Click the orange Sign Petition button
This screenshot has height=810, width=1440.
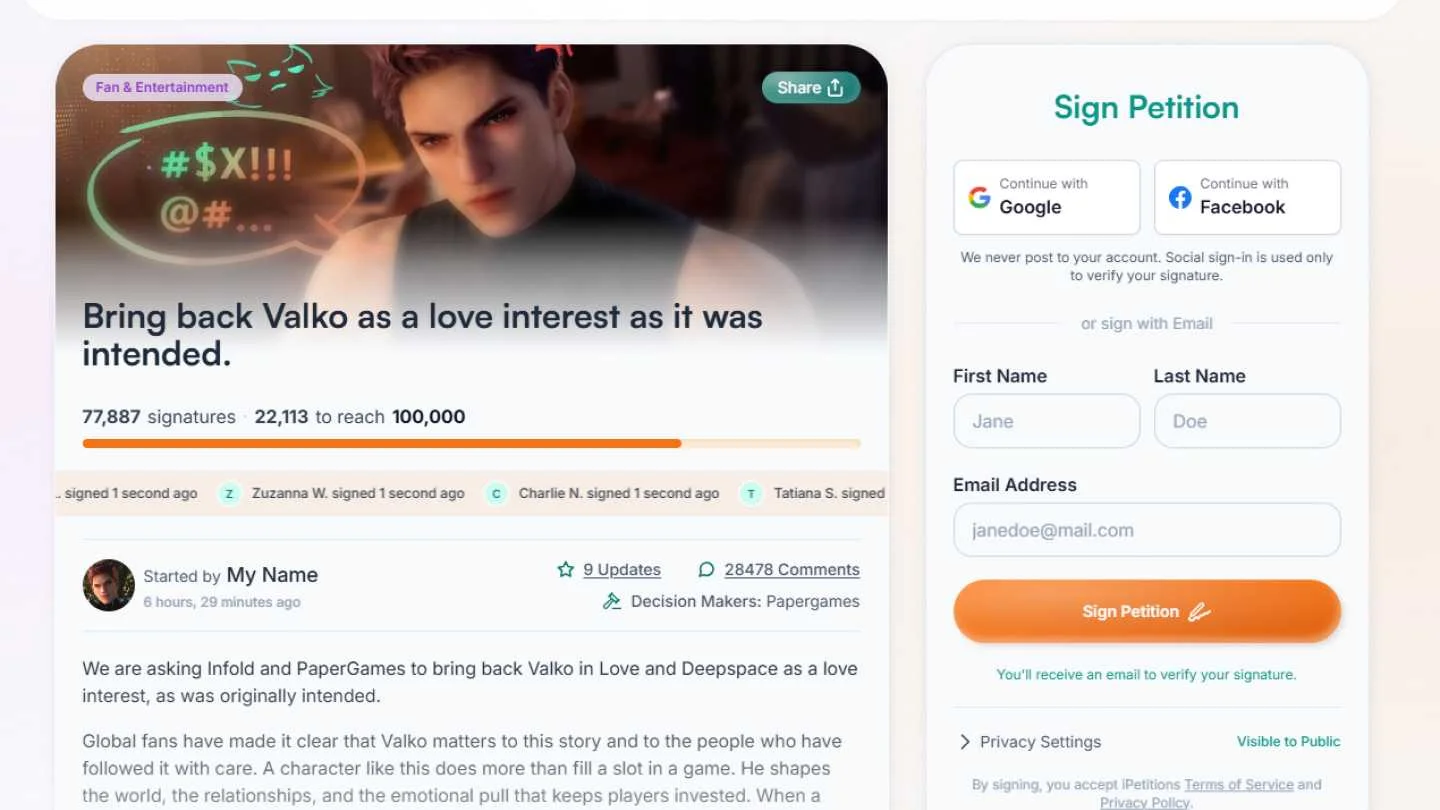(x=1147, y=611)
